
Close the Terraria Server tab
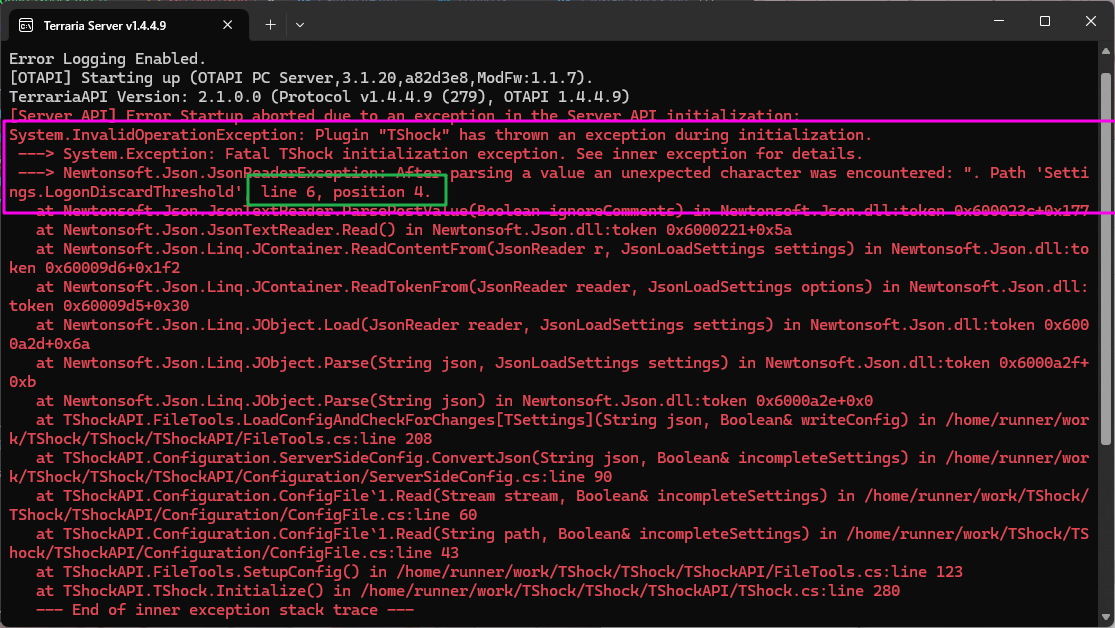[228, 25]
